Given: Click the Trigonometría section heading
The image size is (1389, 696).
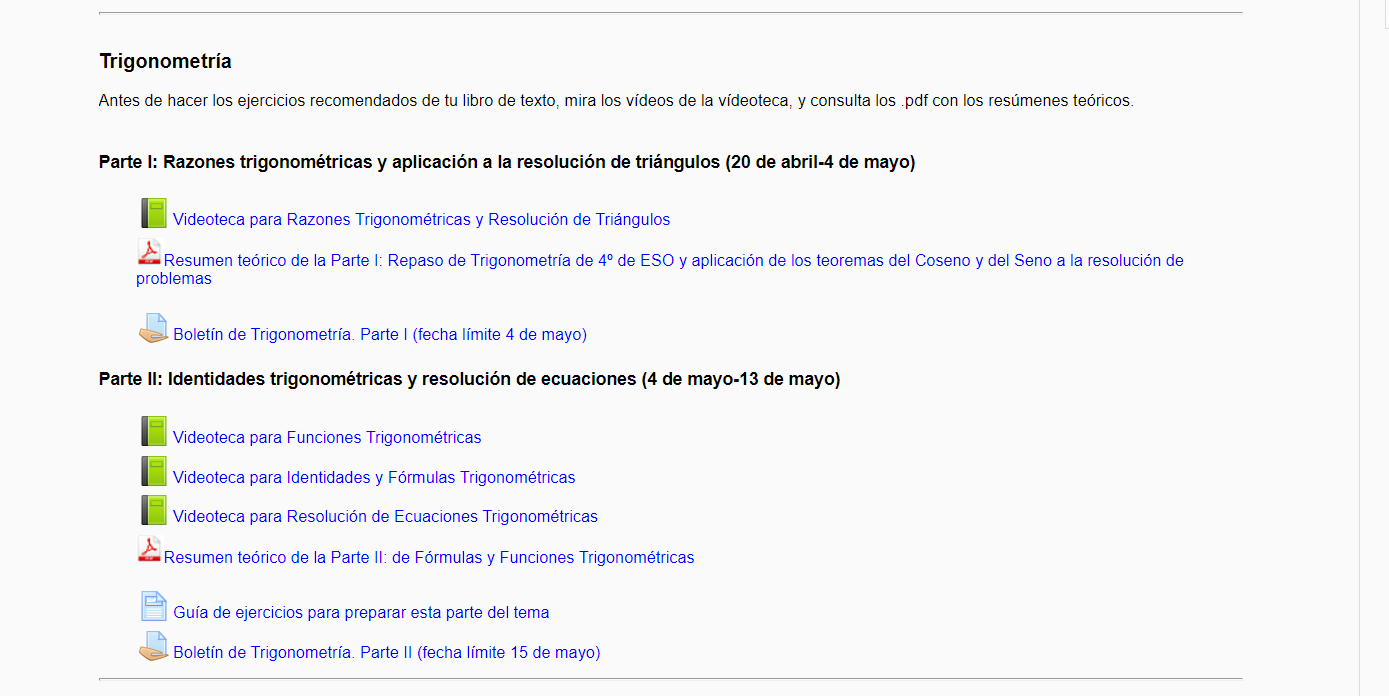Looking at the screenshot, I should coord(165,61).
